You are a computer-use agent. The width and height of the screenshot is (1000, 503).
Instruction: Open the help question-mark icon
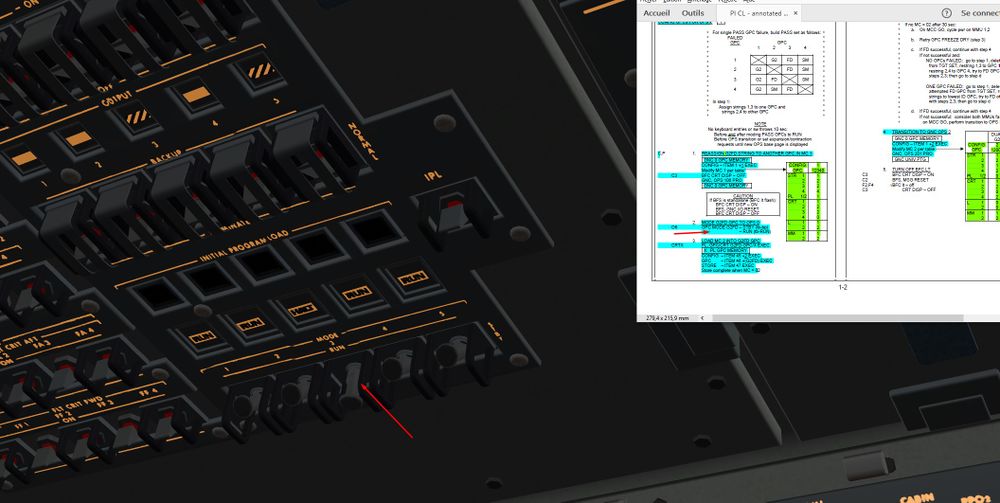946,13
